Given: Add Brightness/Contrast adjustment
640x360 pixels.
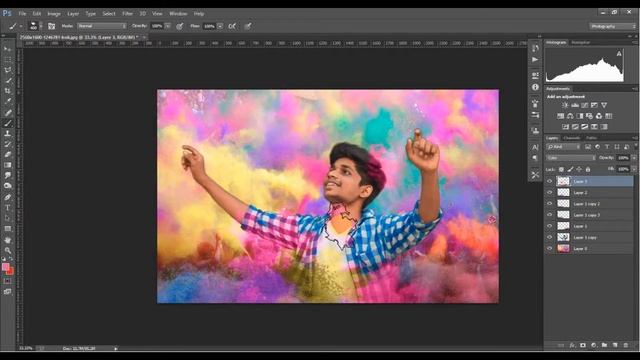Looking at the screenshot, I should [565, 105].
